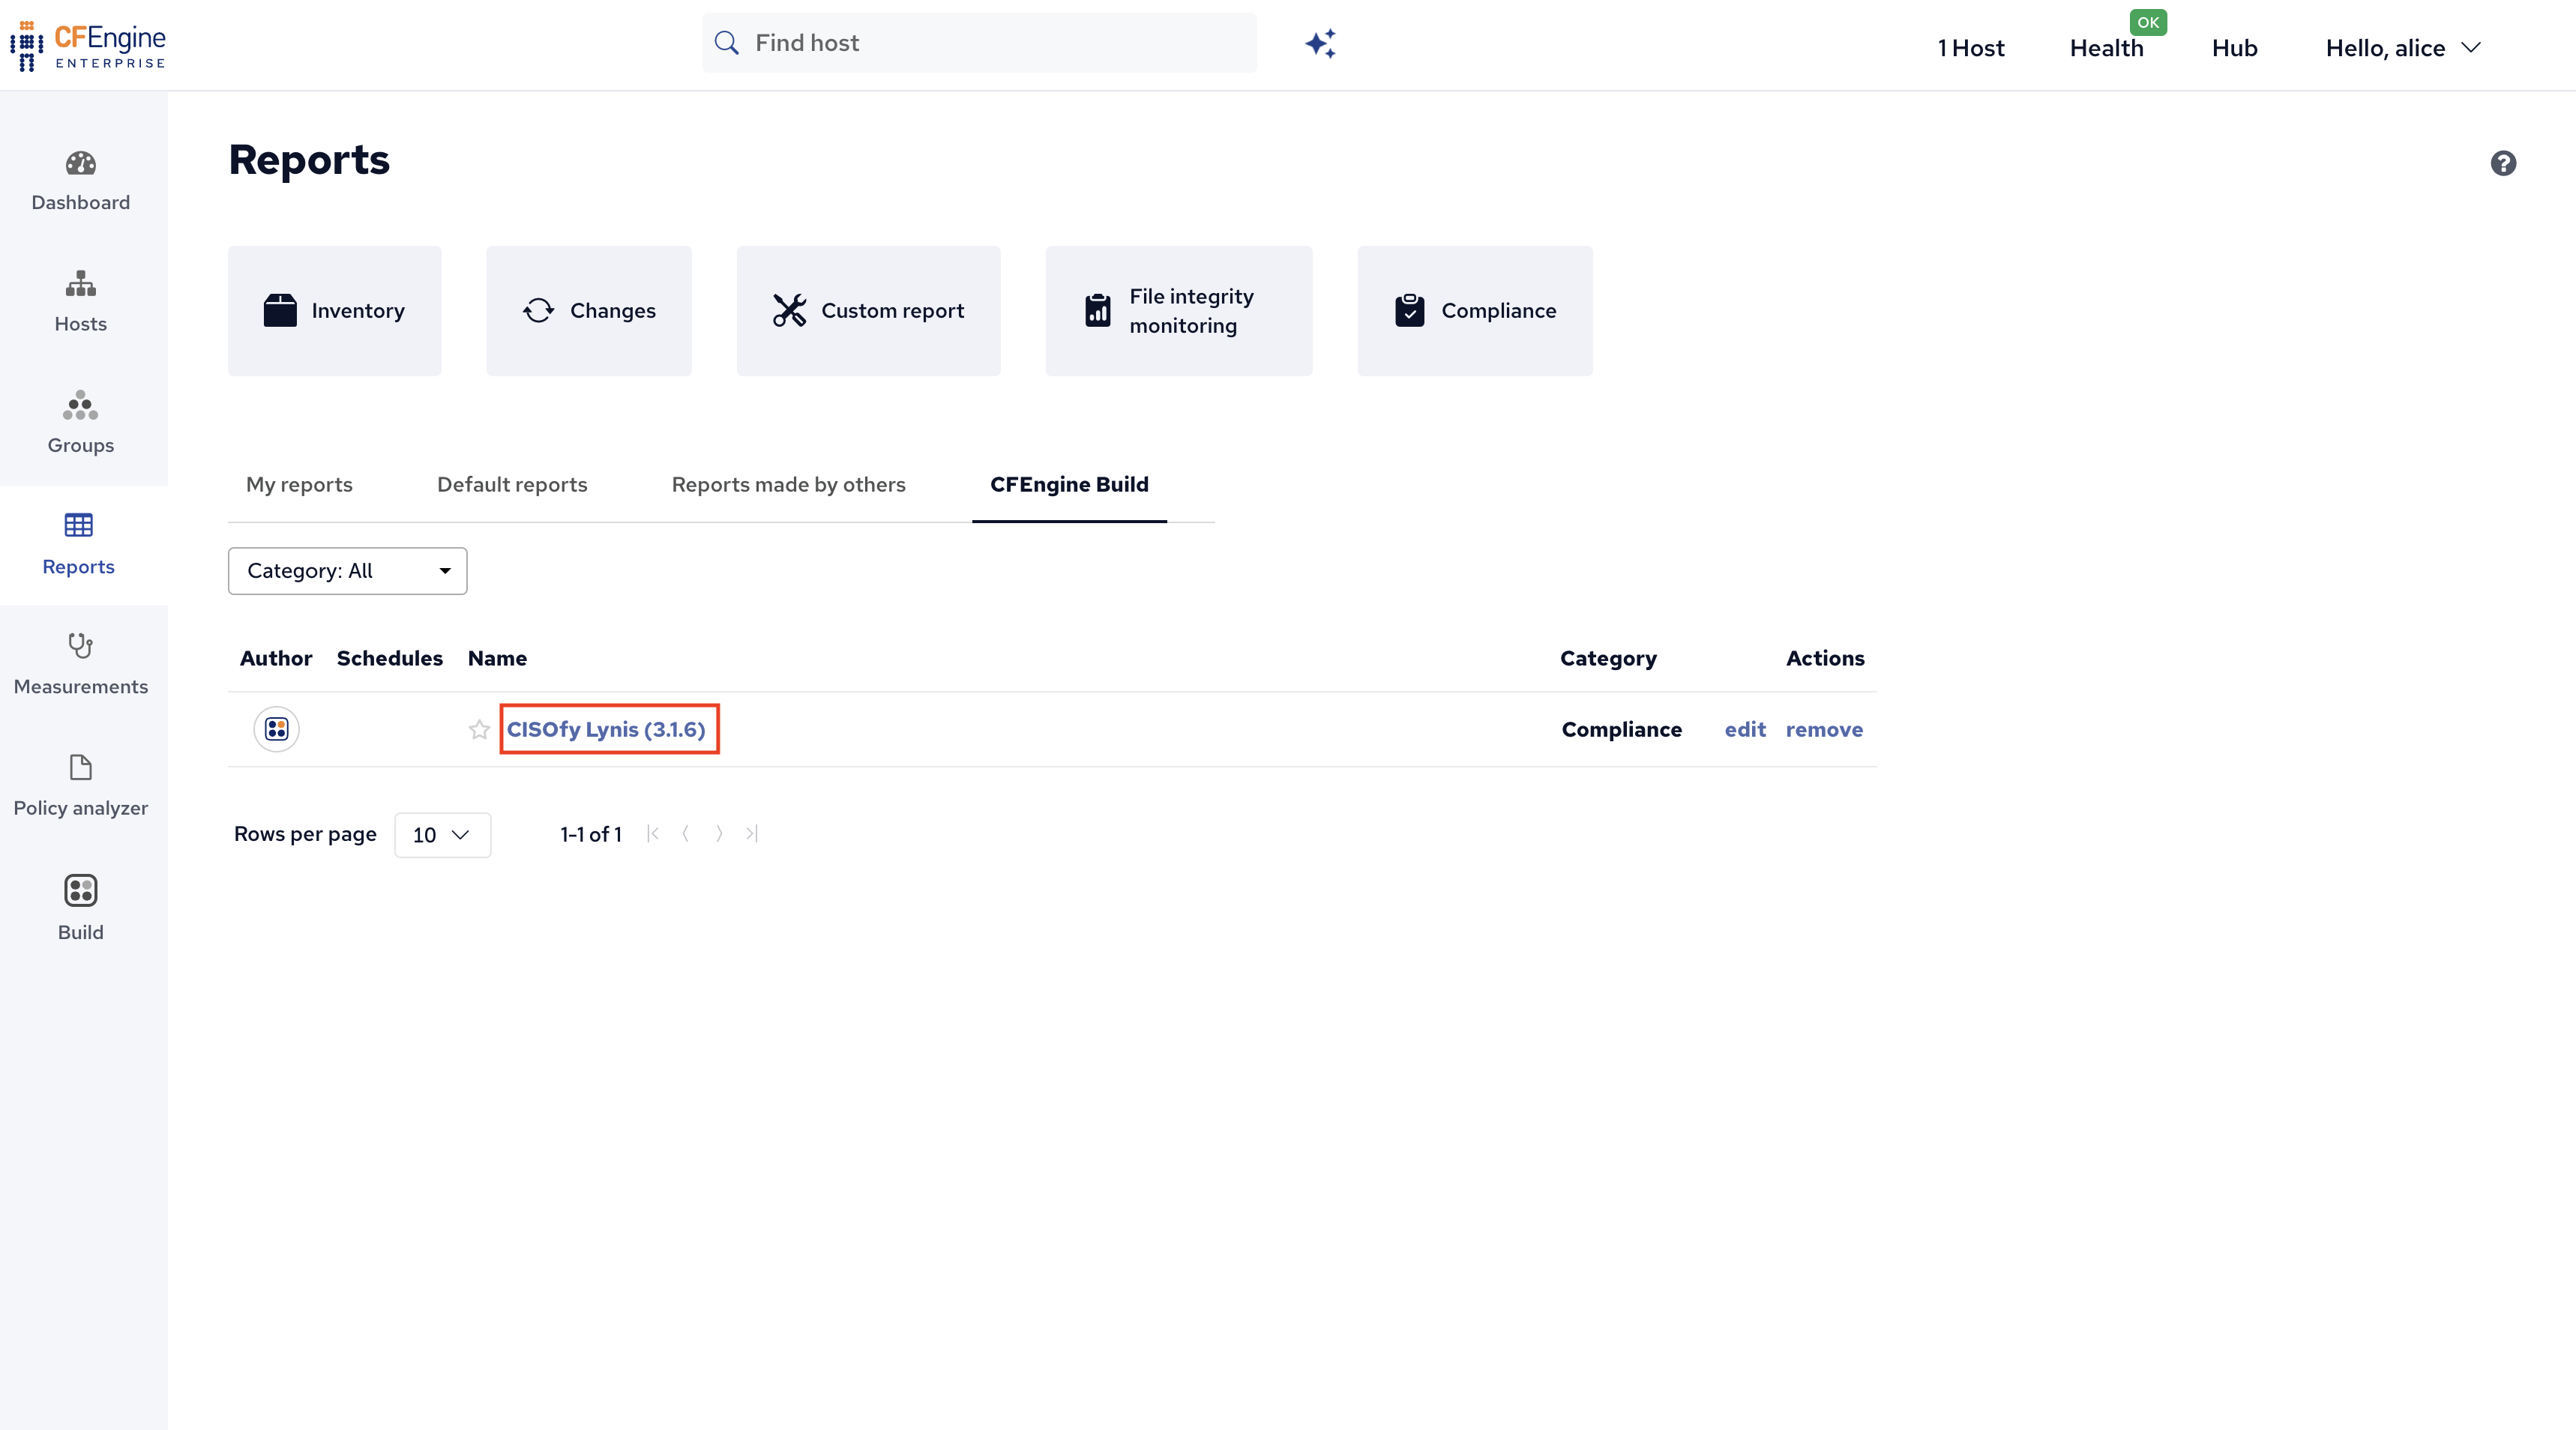Click the Actions column header
The width and height of the screenshot is (2576, 1430).
click(x=1825, y=658)
